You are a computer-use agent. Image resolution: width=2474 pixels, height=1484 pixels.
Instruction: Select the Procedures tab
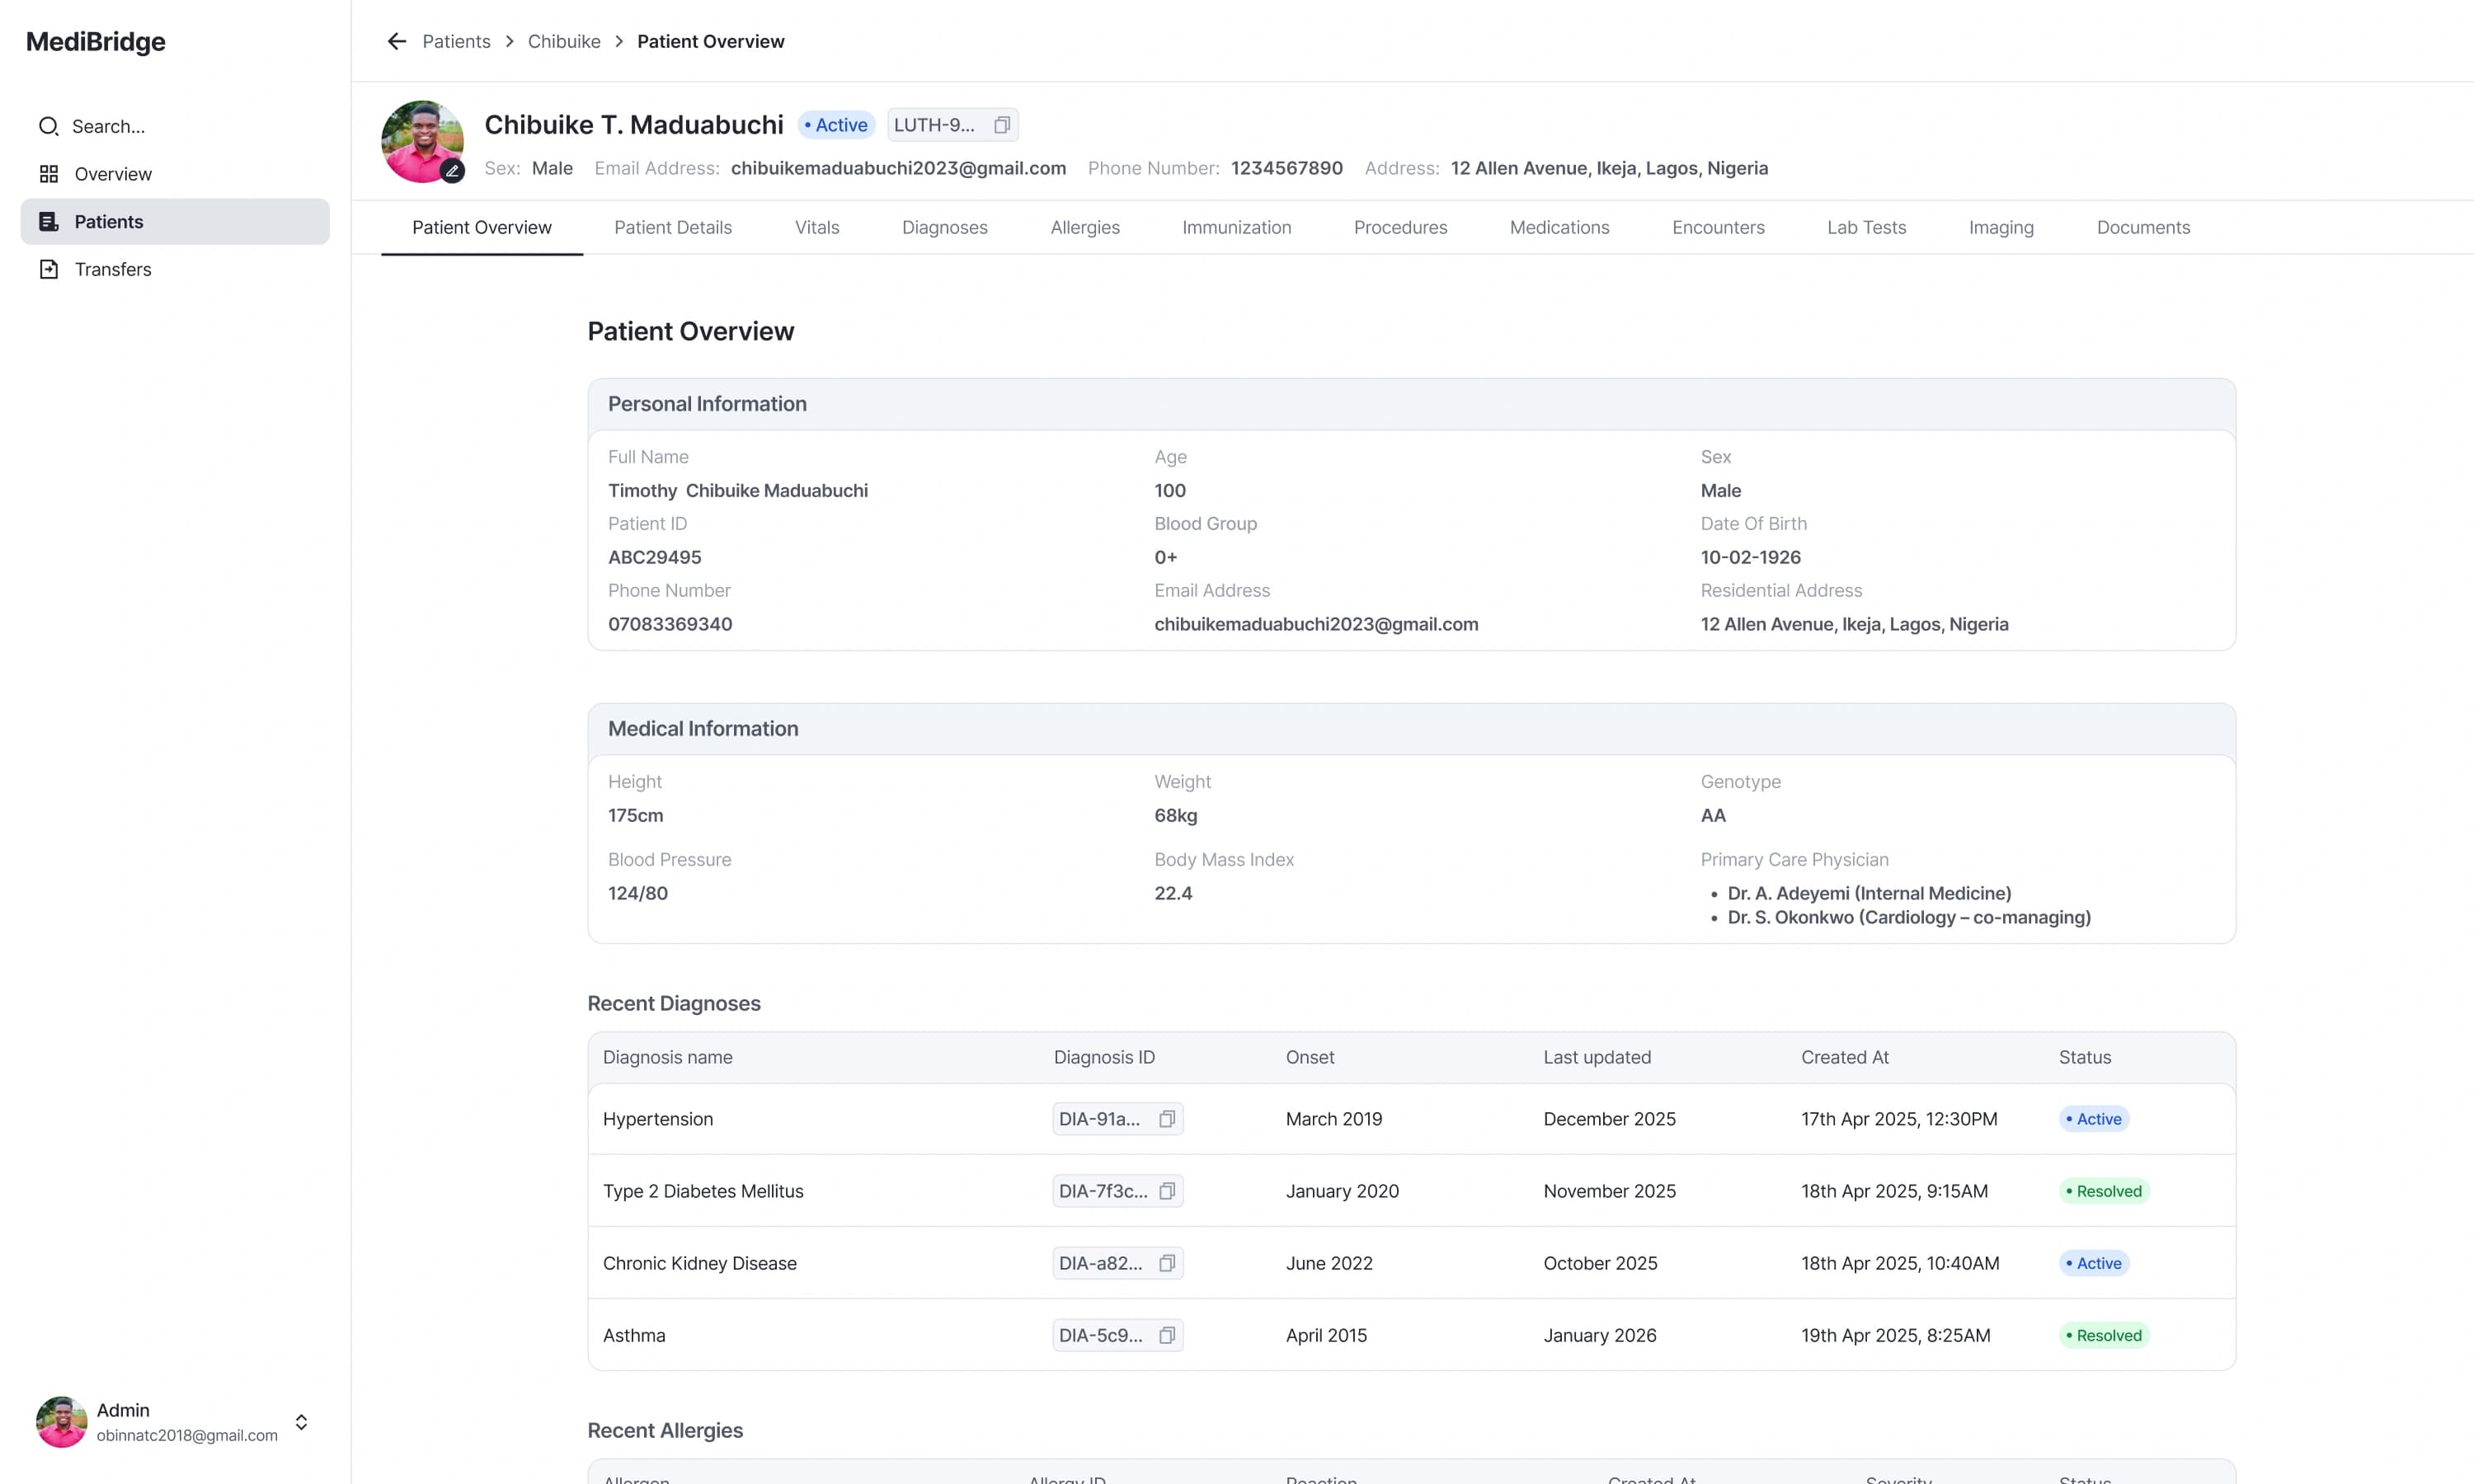[1400, 227]
